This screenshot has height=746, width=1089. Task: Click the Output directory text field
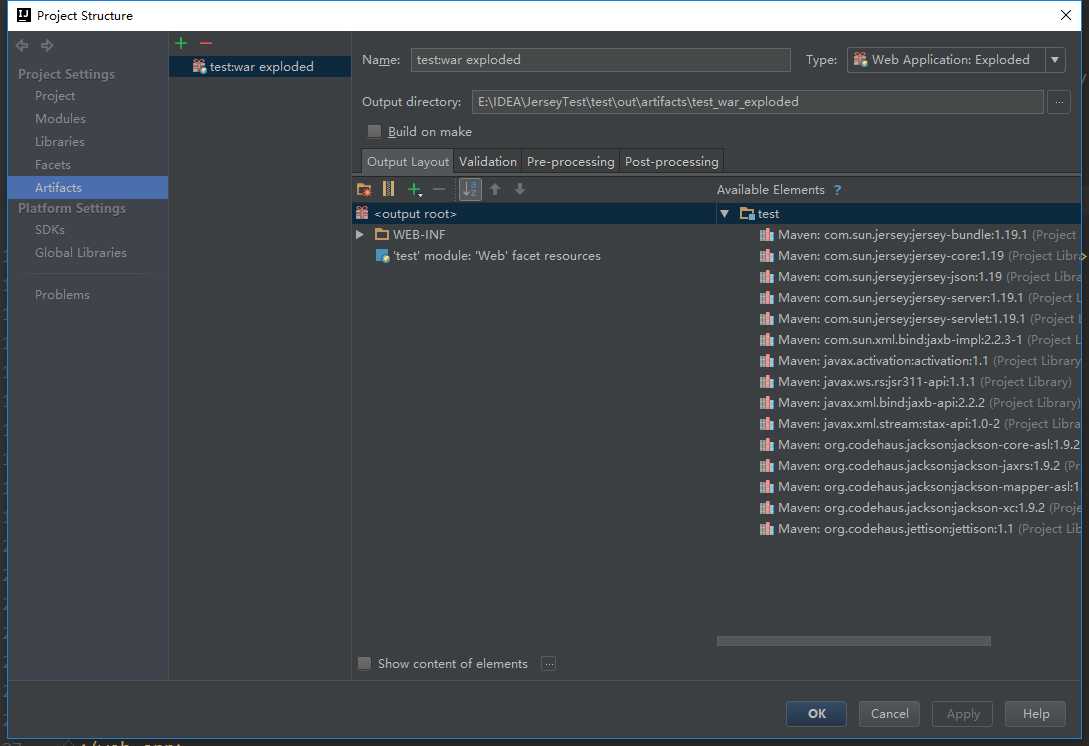coord(757,102)
